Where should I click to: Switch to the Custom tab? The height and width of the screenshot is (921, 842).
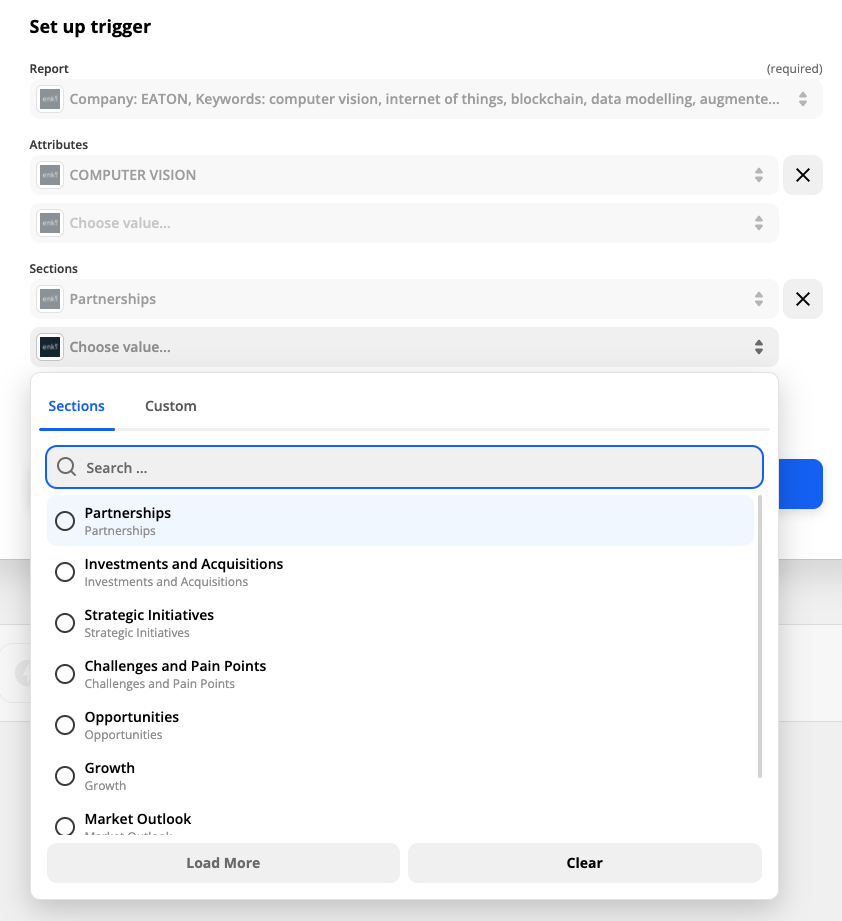pos(170,406)
